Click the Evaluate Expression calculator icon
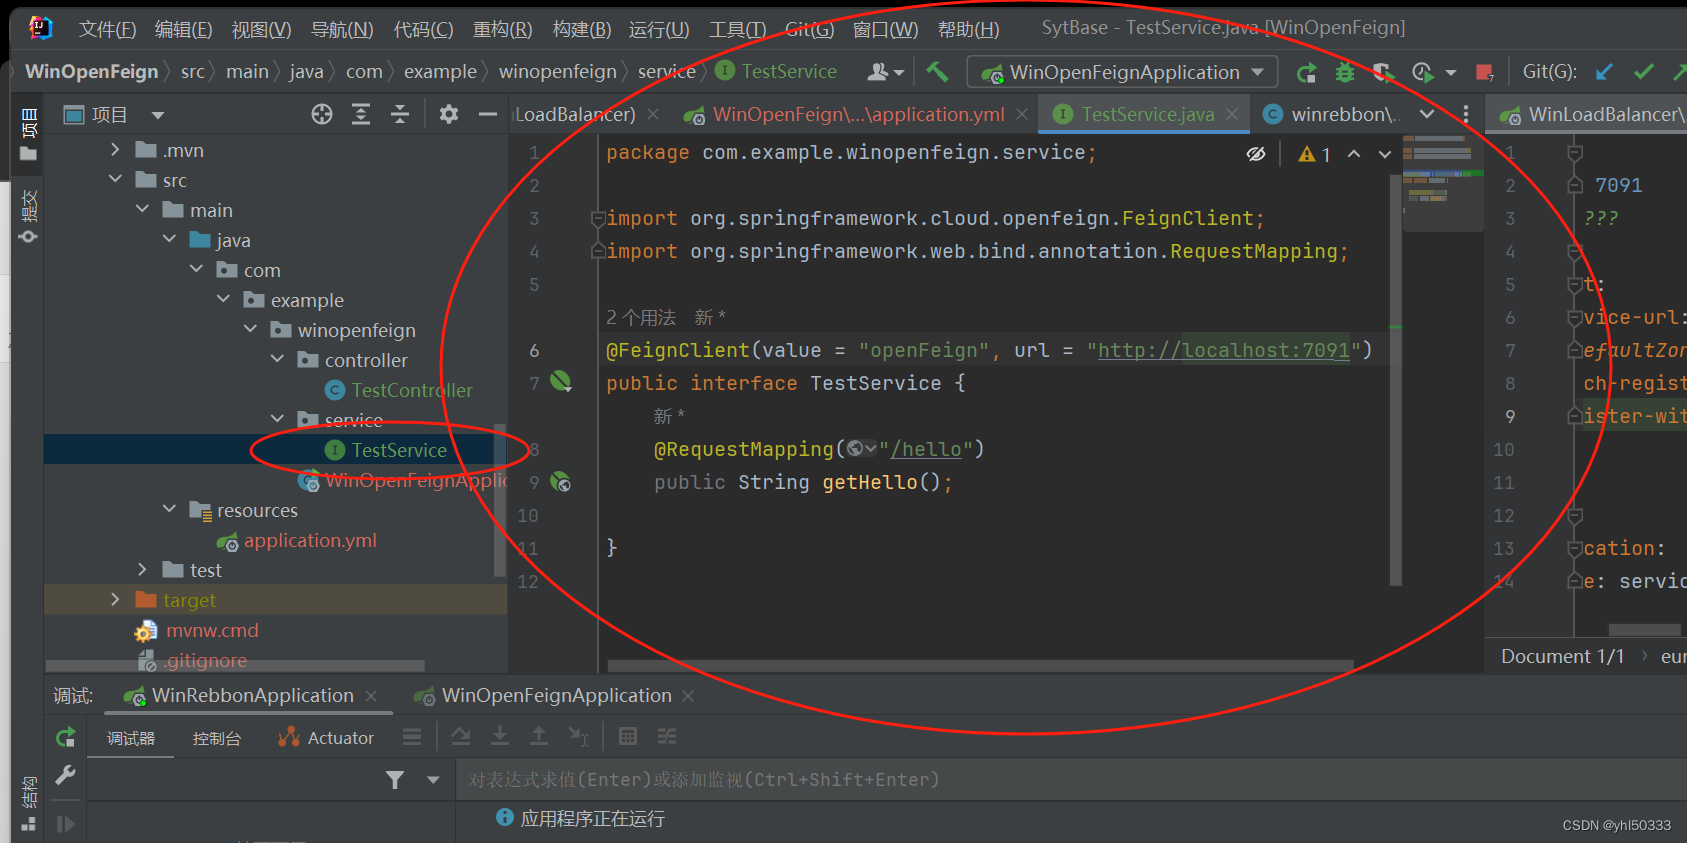The image size is (1687, 843). [628, 737]
